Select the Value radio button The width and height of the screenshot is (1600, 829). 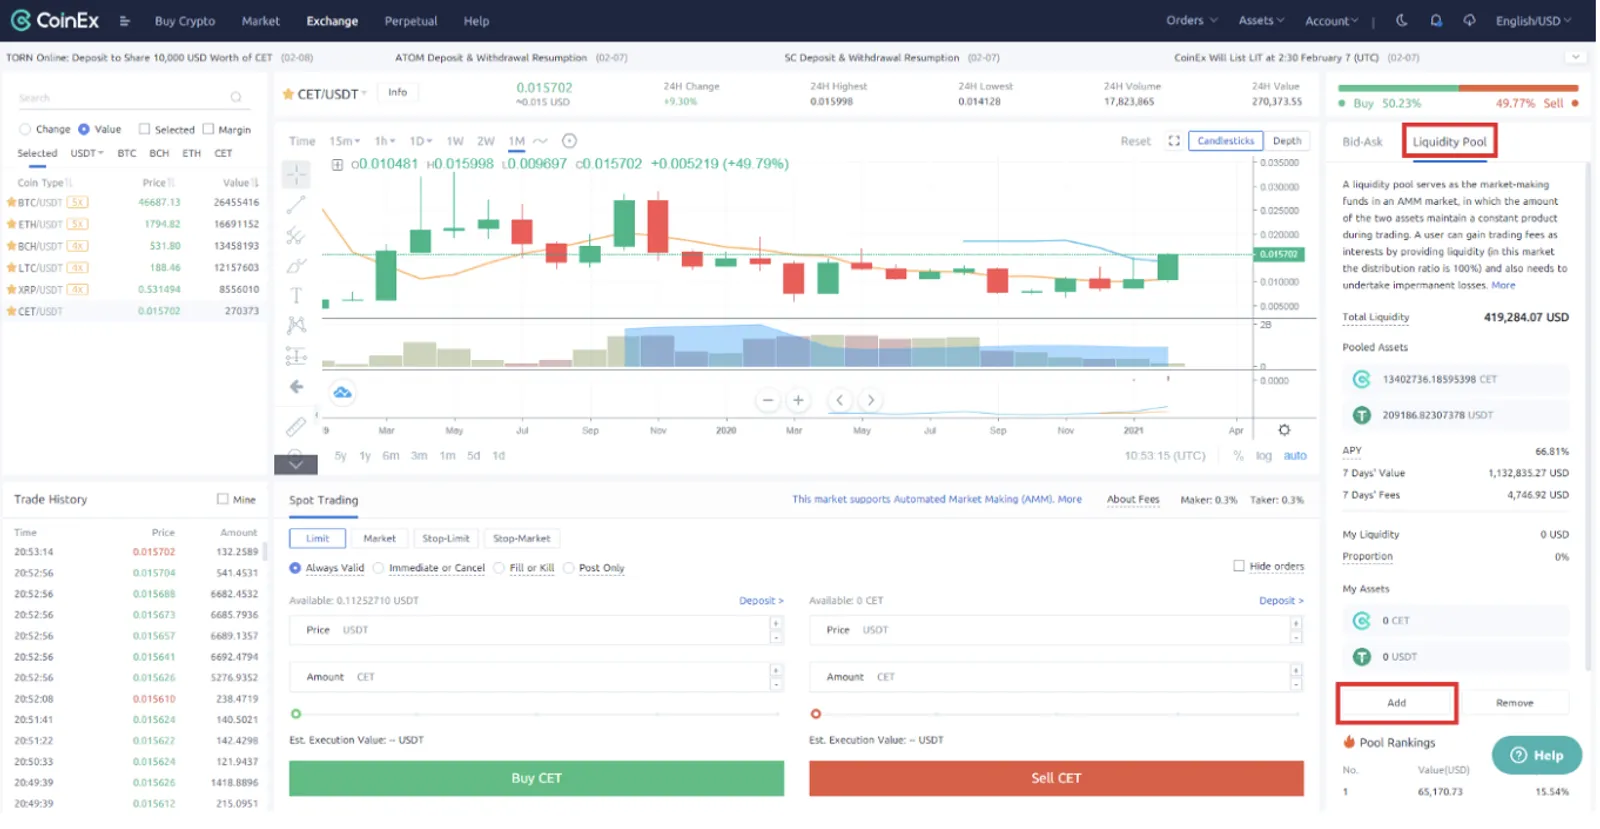tap(84, 129)
